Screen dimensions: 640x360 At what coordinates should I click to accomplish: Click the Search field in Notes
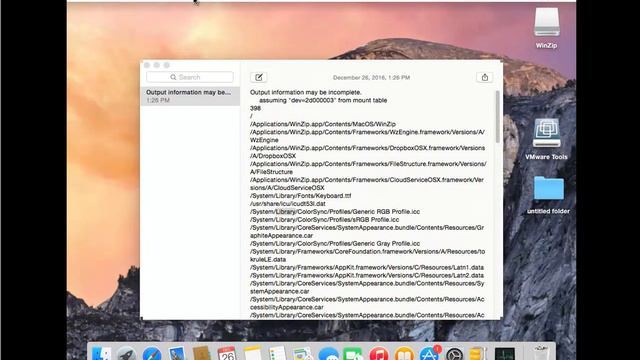[x=190, y=77]
